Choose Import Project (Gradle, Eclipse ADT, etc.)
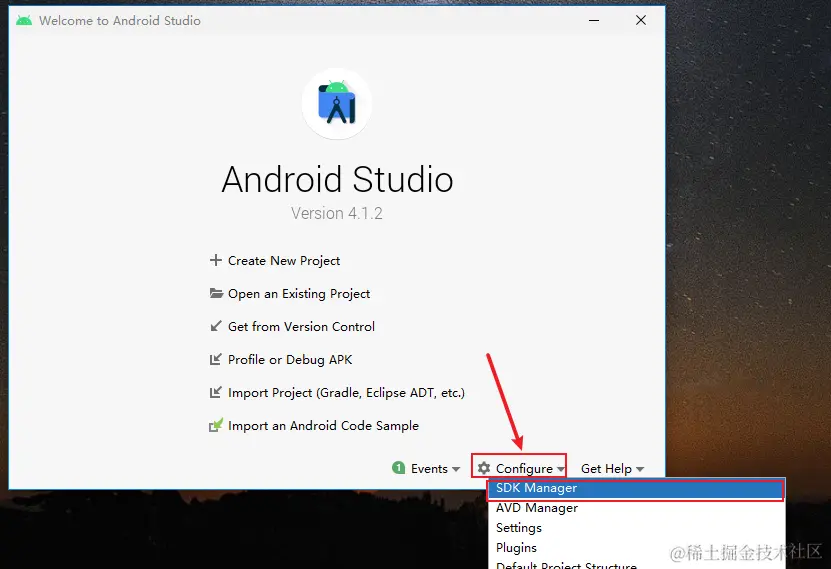 click(346, 393)
